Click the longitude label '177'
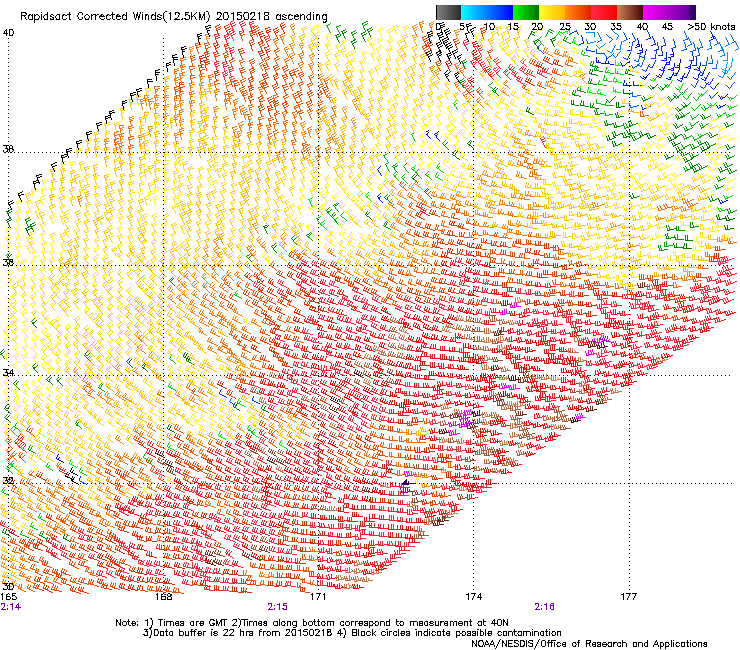The width and height of the screenshot is (740, 650). point(629,597)
